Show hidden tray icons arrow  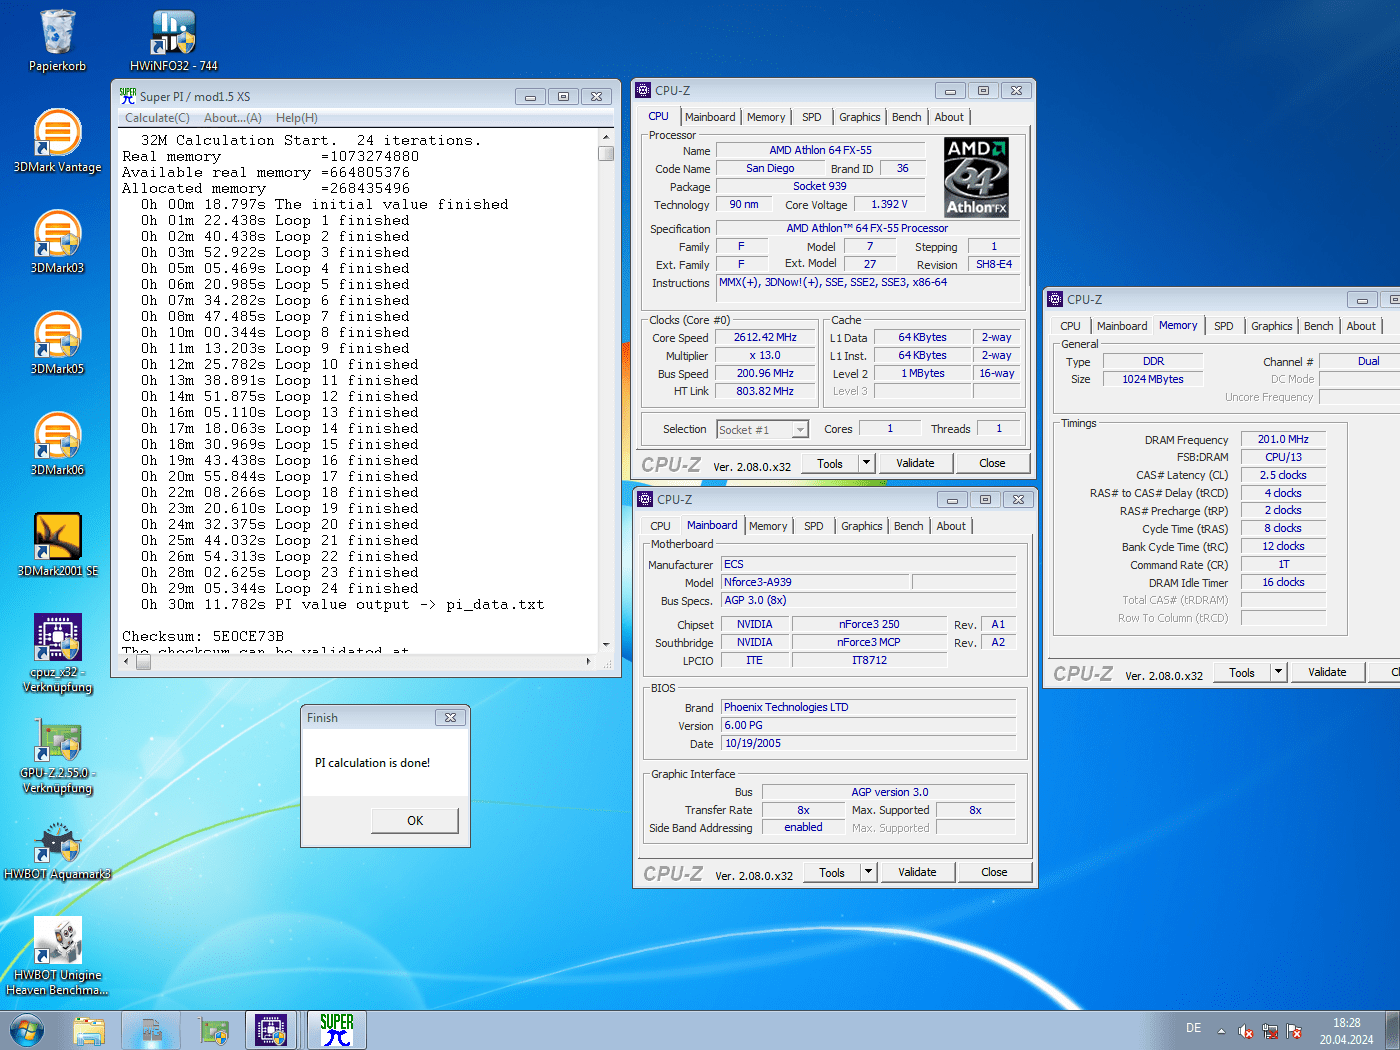[1221, 1030]
